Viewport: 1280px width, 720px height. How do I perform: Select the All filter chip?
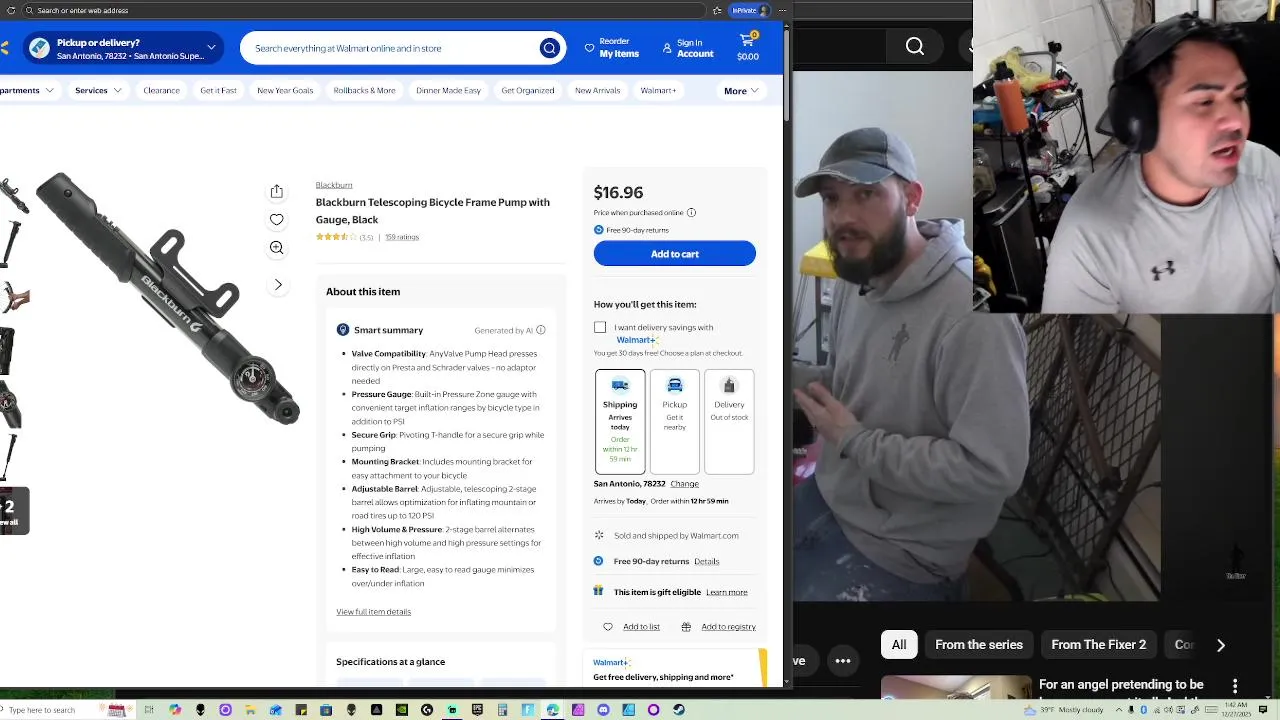(x=899, y=645)
